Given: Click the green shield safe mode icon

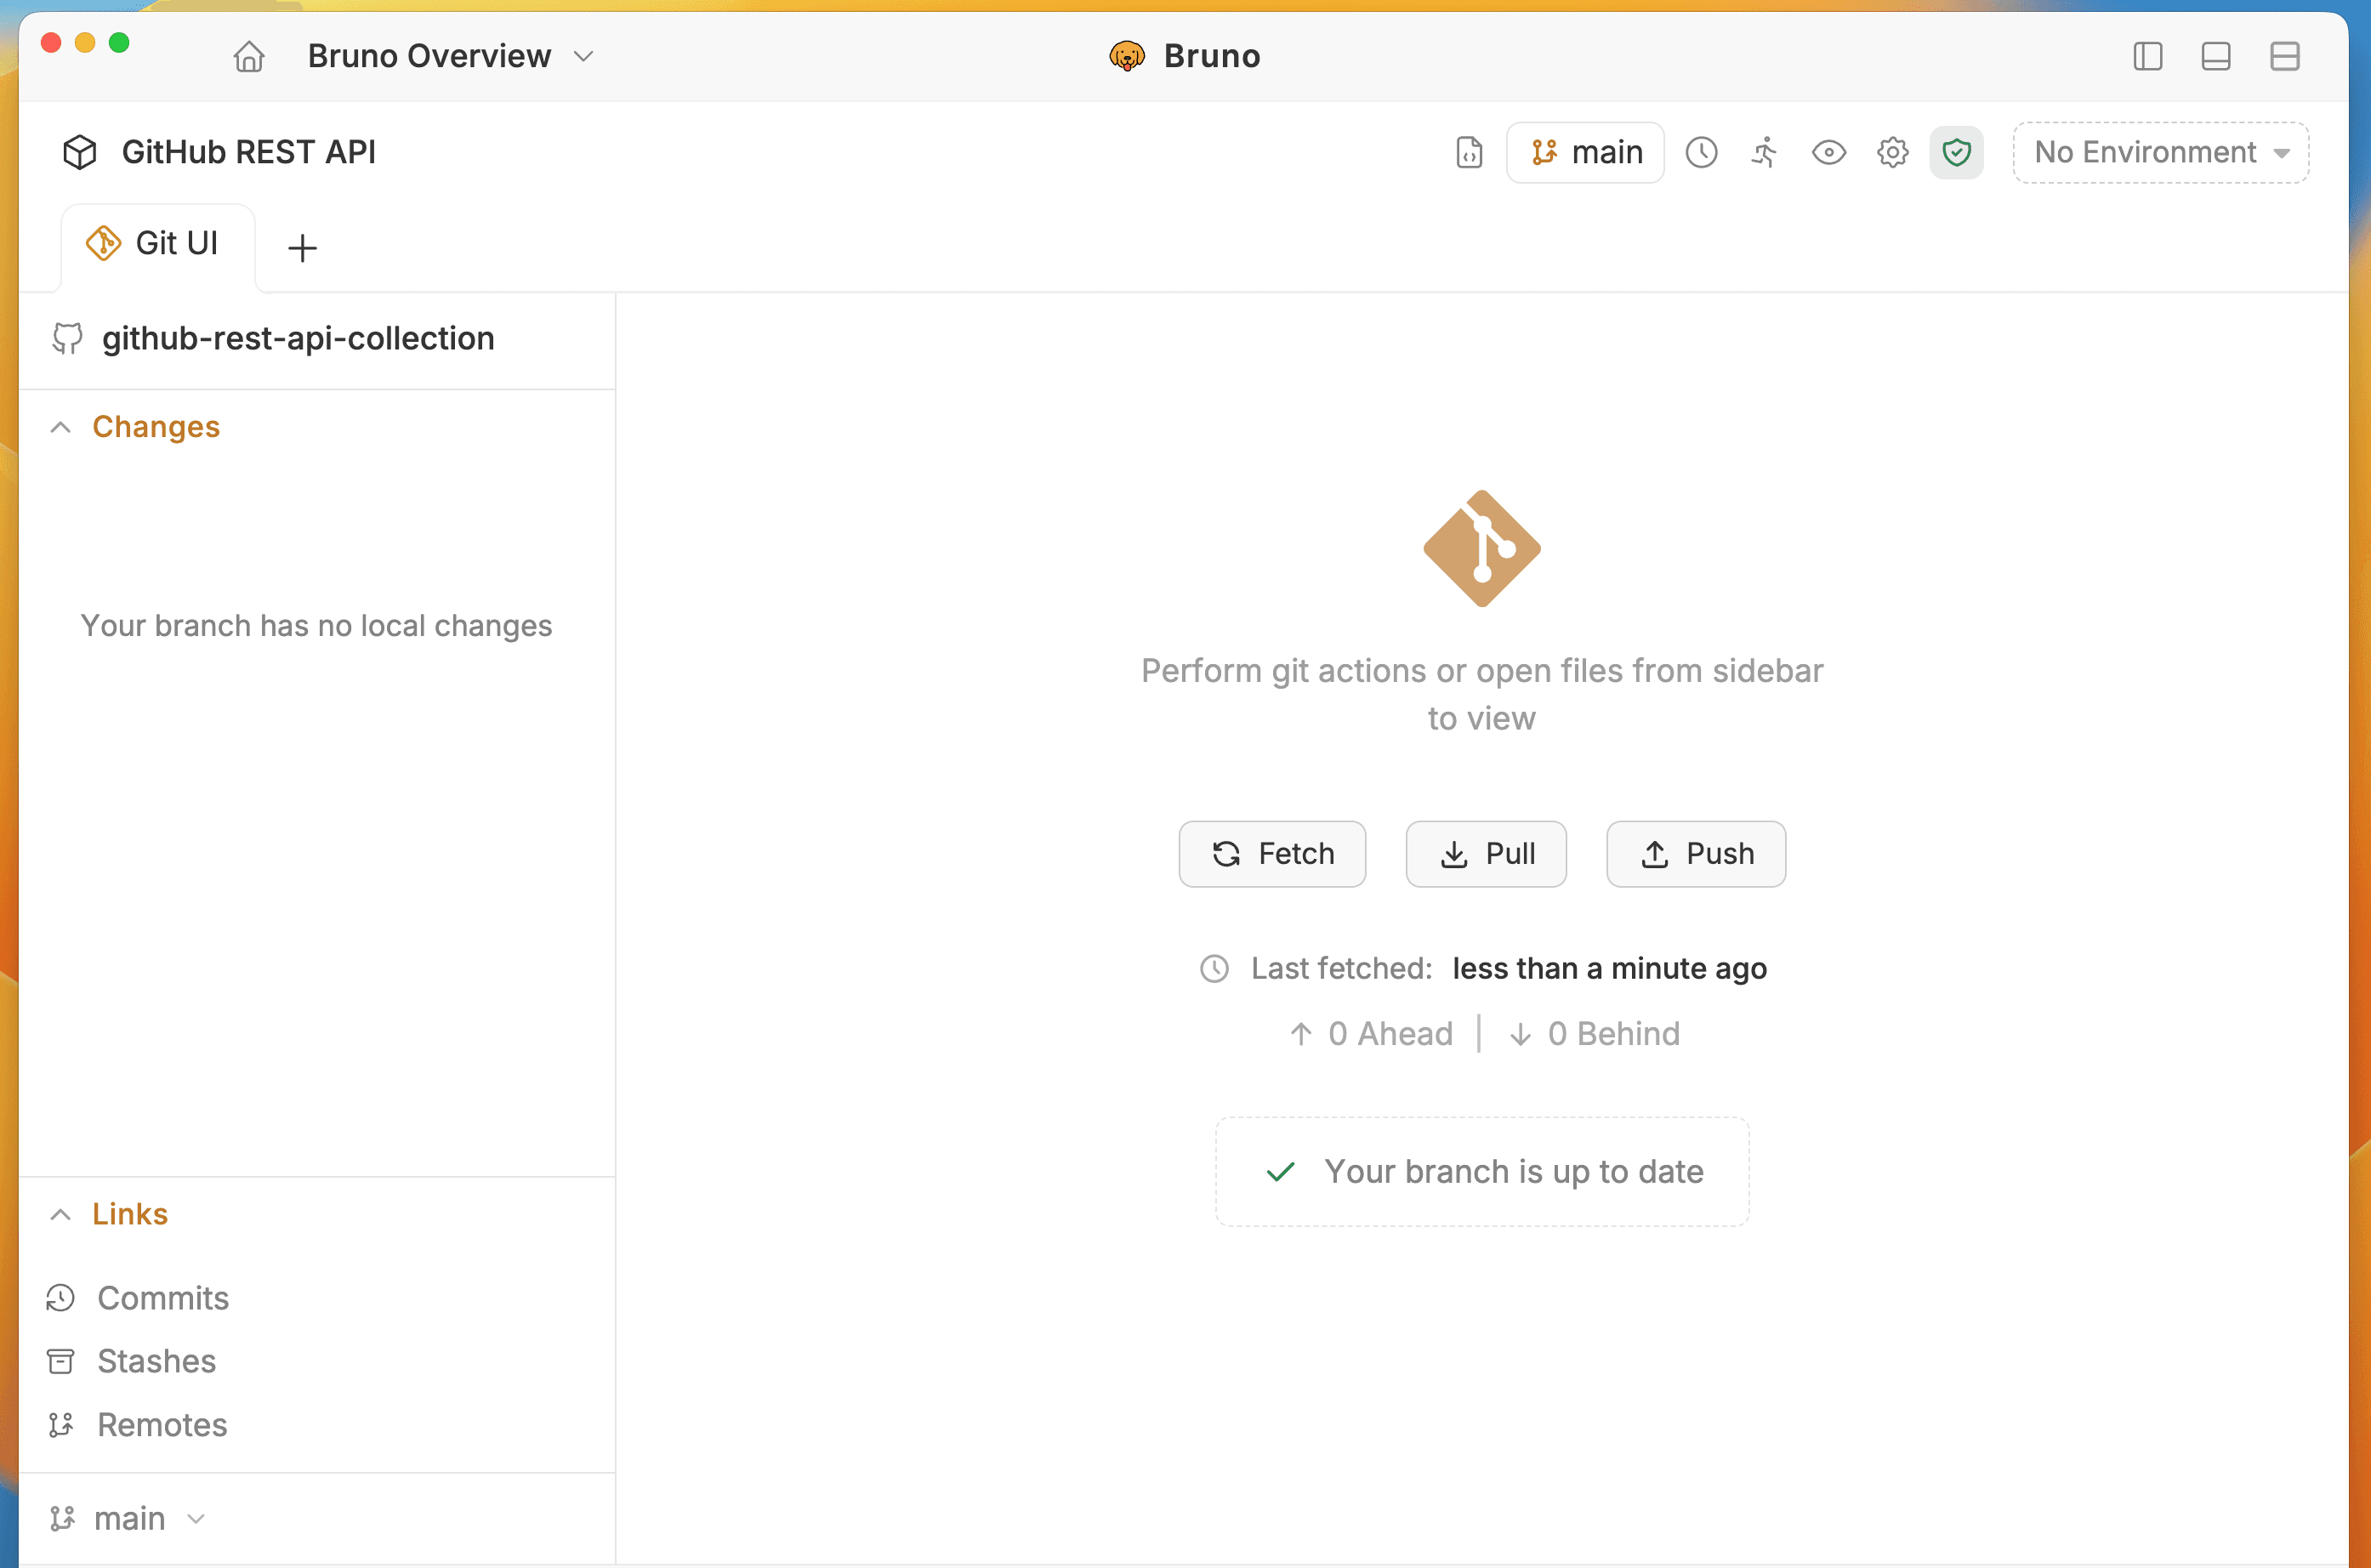Looking at the screenshot, I should [1956, 153].
